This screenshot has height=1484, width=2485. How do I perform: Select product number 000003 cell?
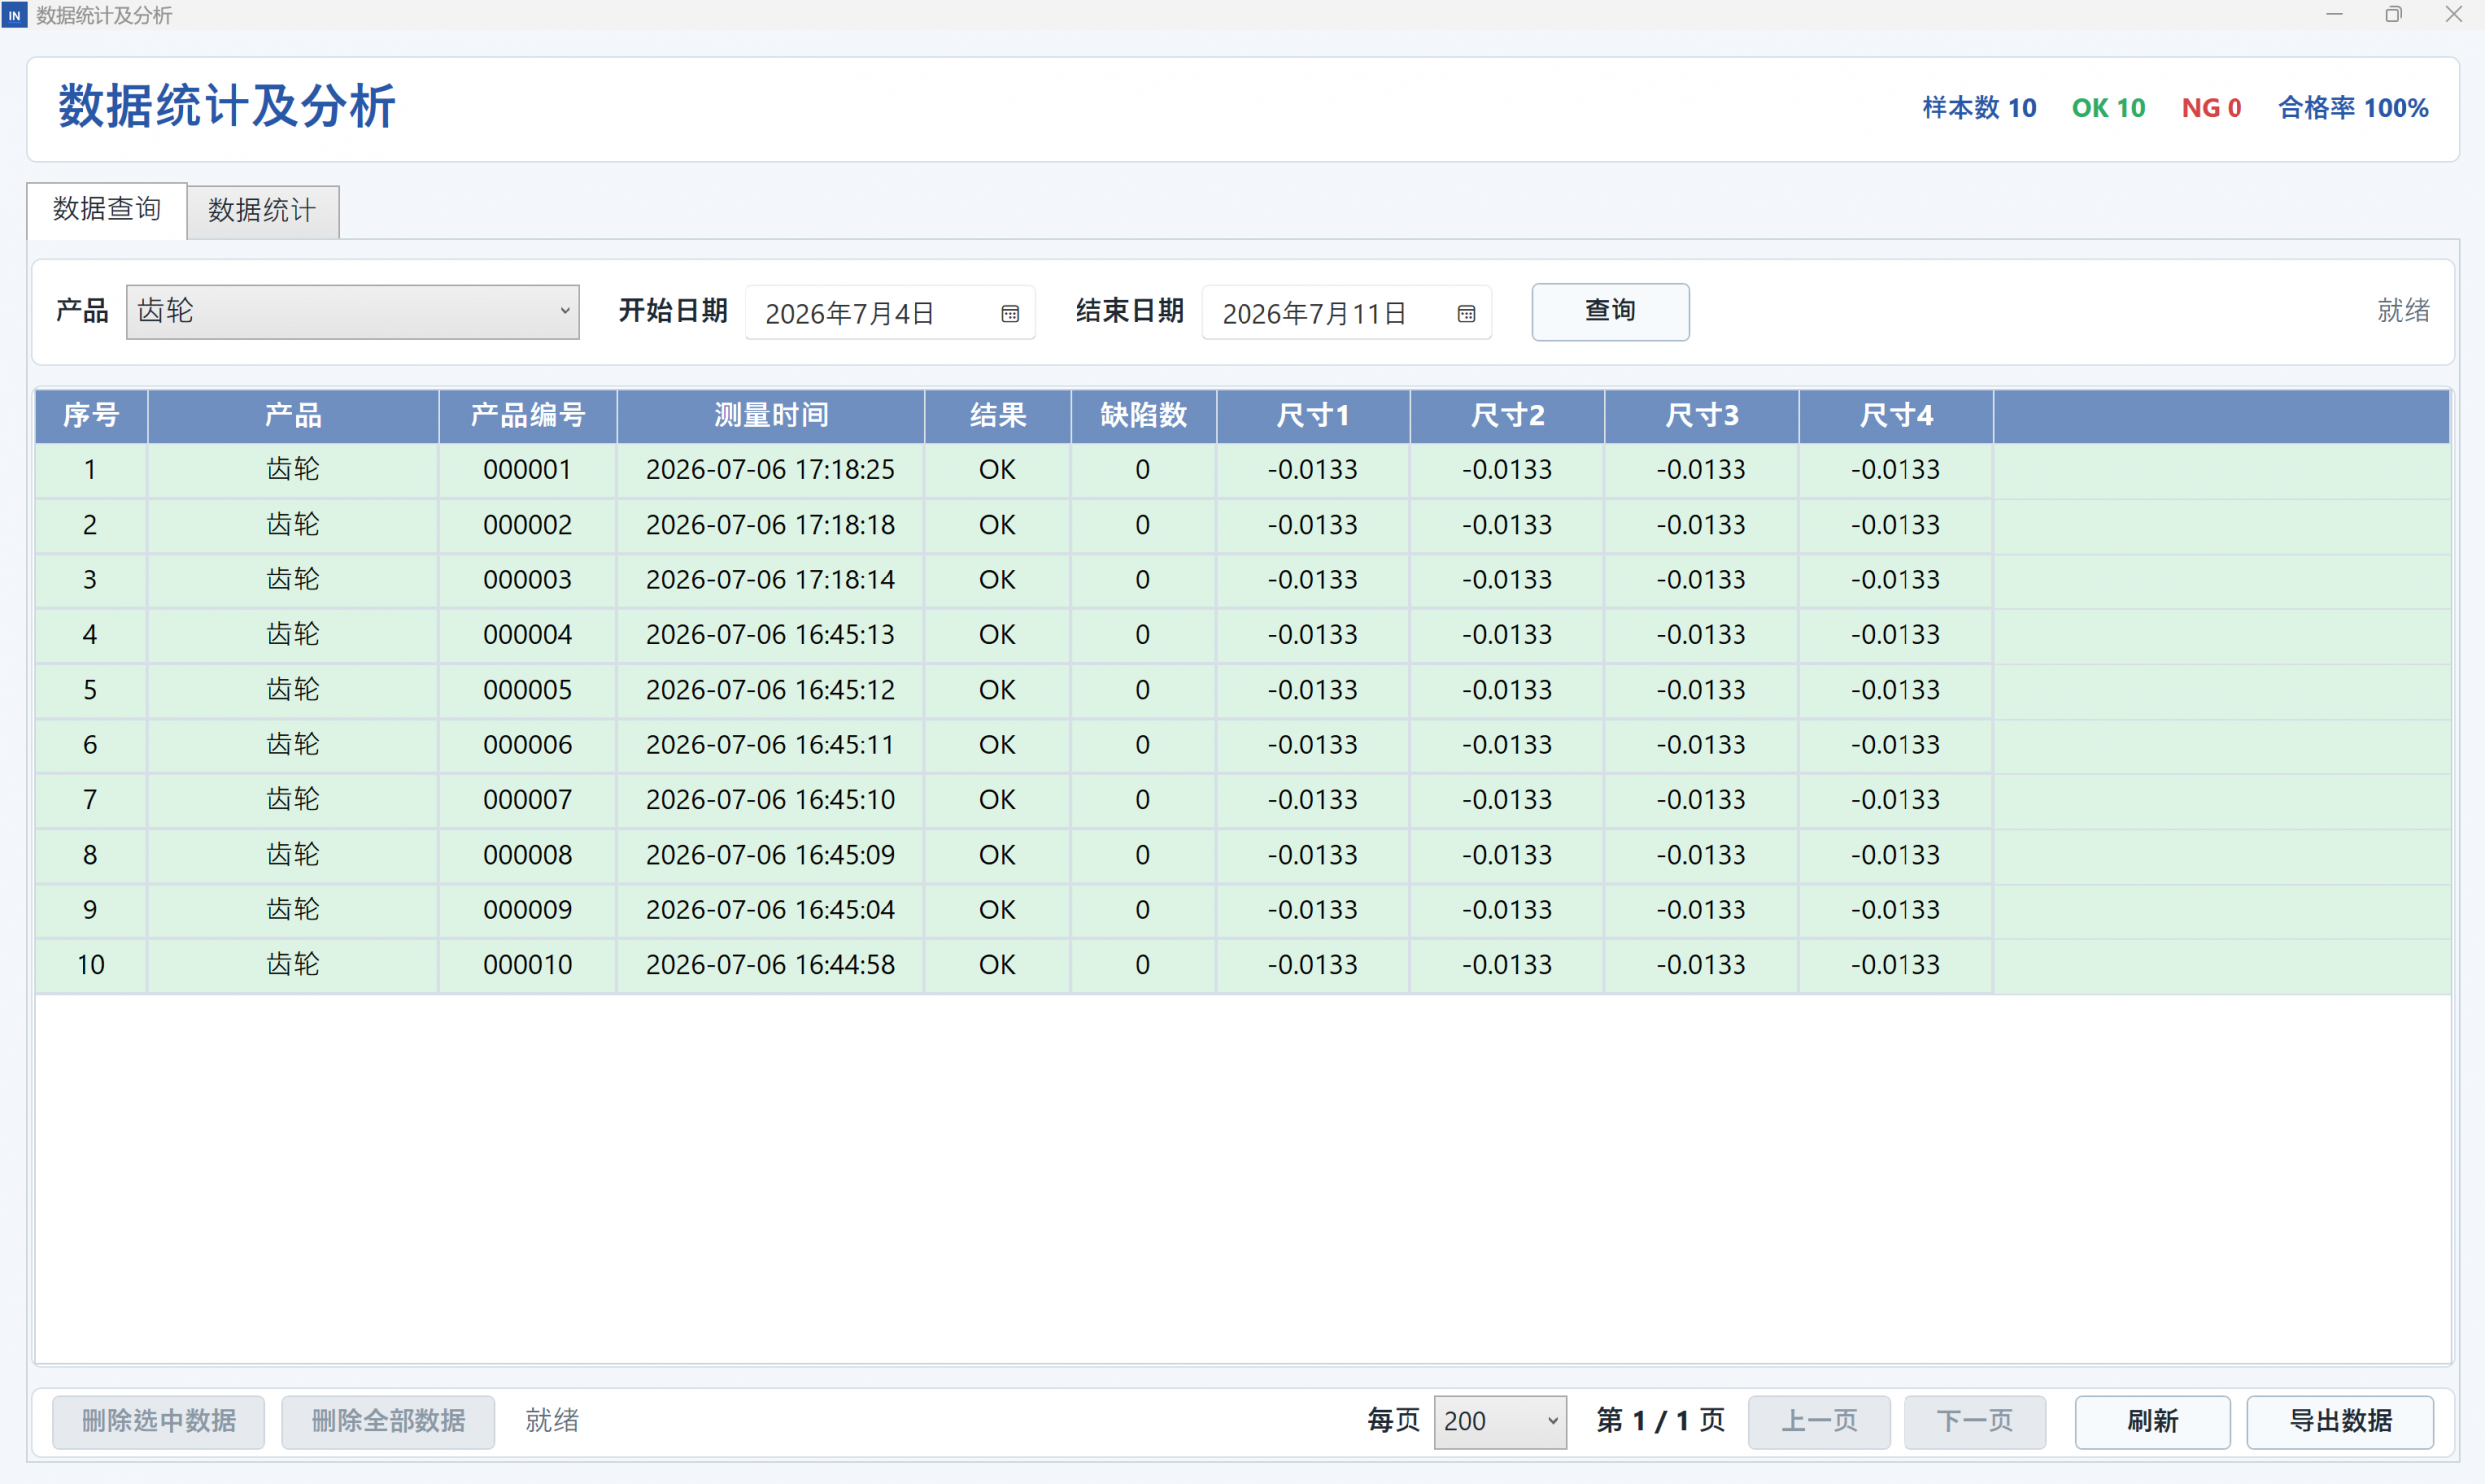[527, 580]
